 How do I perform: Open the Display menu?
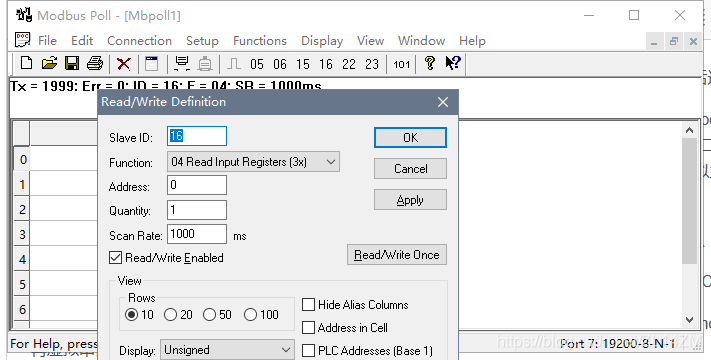(x=322, y=41)
